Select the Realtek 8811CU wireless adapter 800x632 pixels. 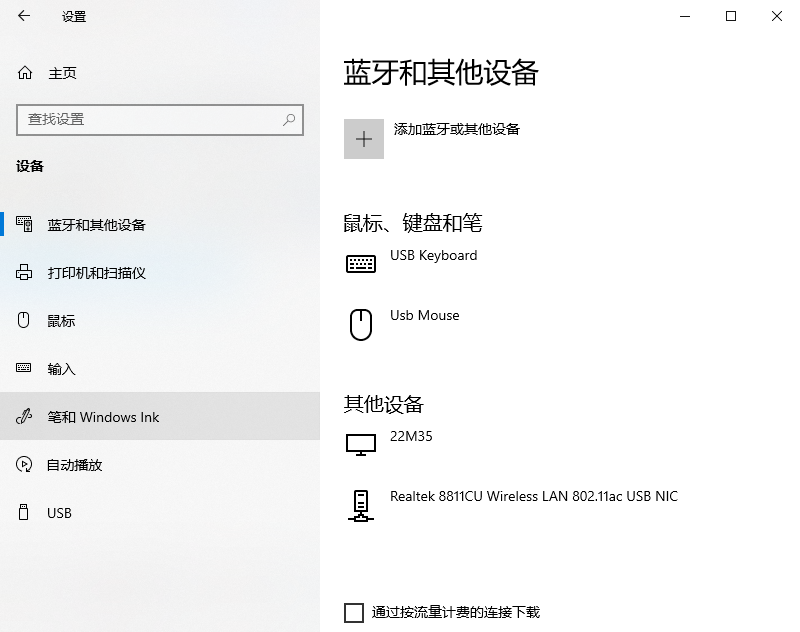[x=533, y=496]
